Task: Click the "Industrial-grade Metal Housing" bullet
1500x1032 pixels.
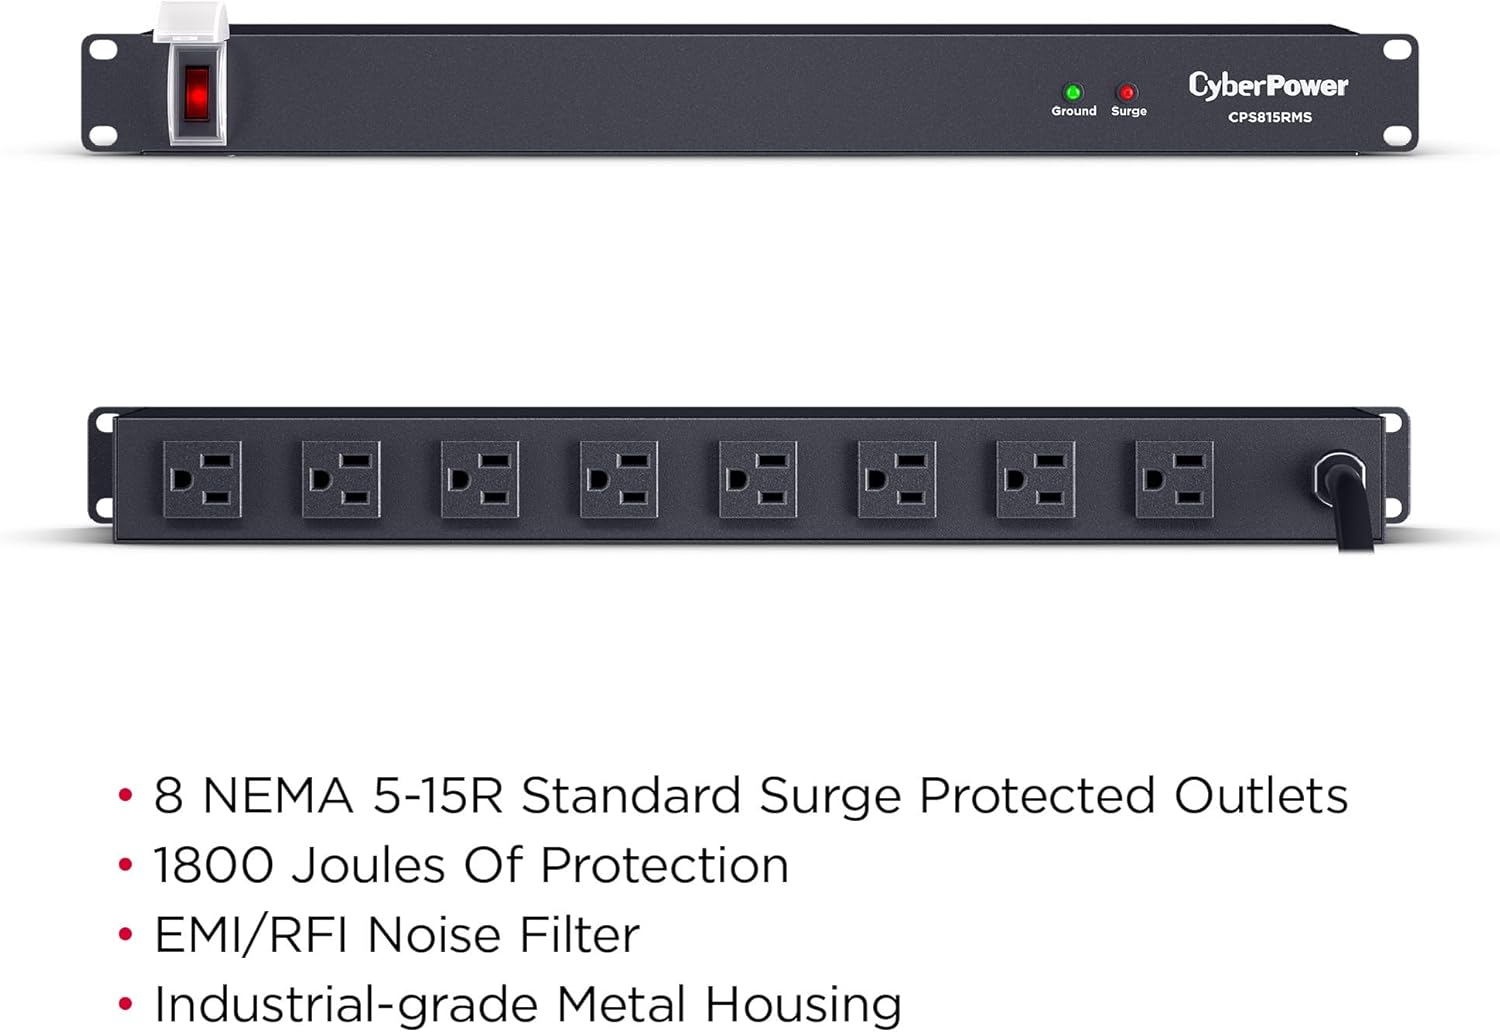Action: pos(527,1004)
